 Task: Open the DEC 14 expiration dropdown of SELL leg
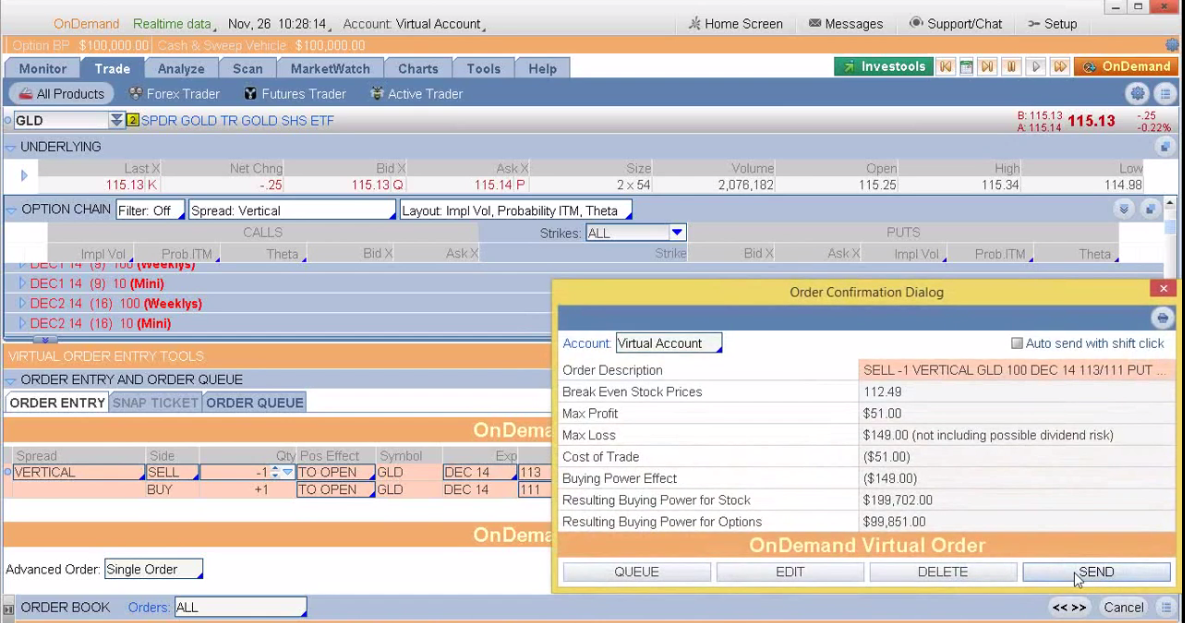480,473
